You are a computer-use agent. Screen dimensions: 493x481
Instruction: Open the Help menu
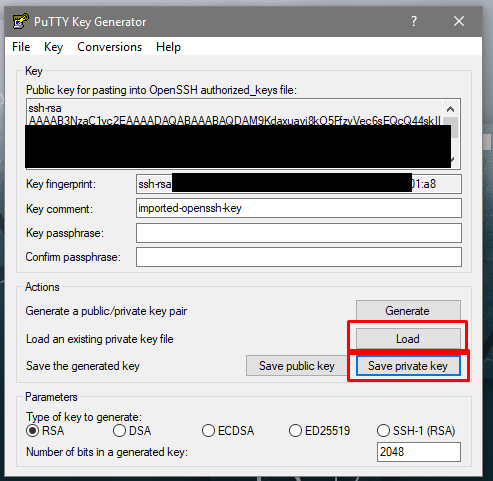pos(168,47)
